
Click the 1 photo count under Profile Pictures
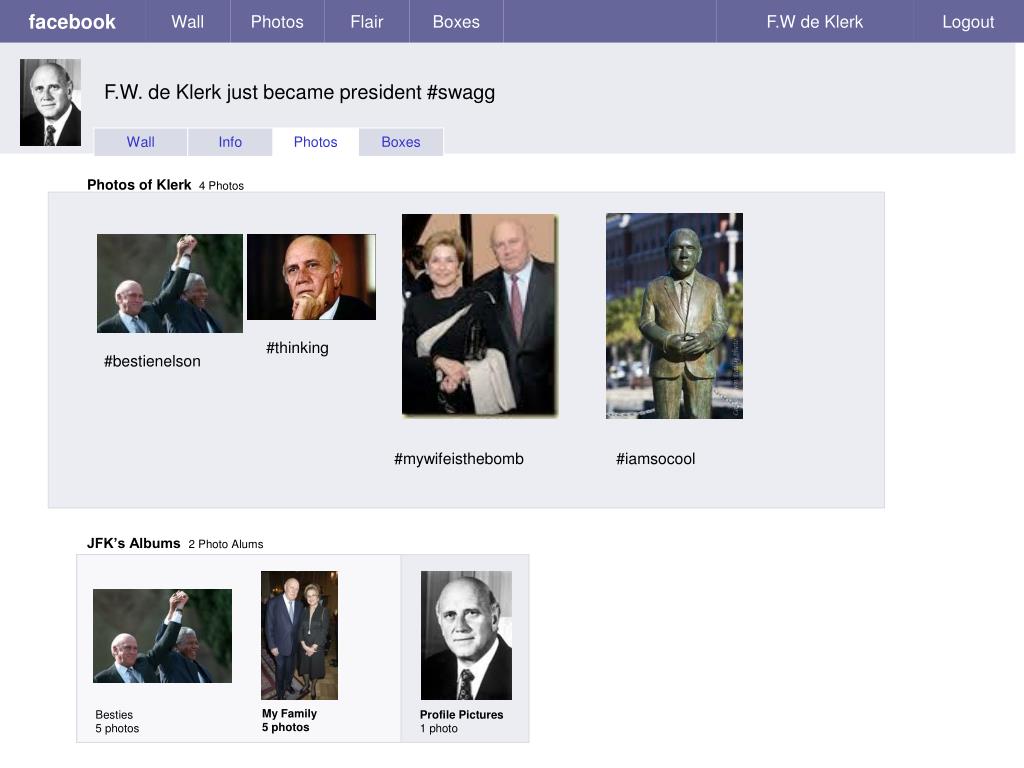[439, 728]
